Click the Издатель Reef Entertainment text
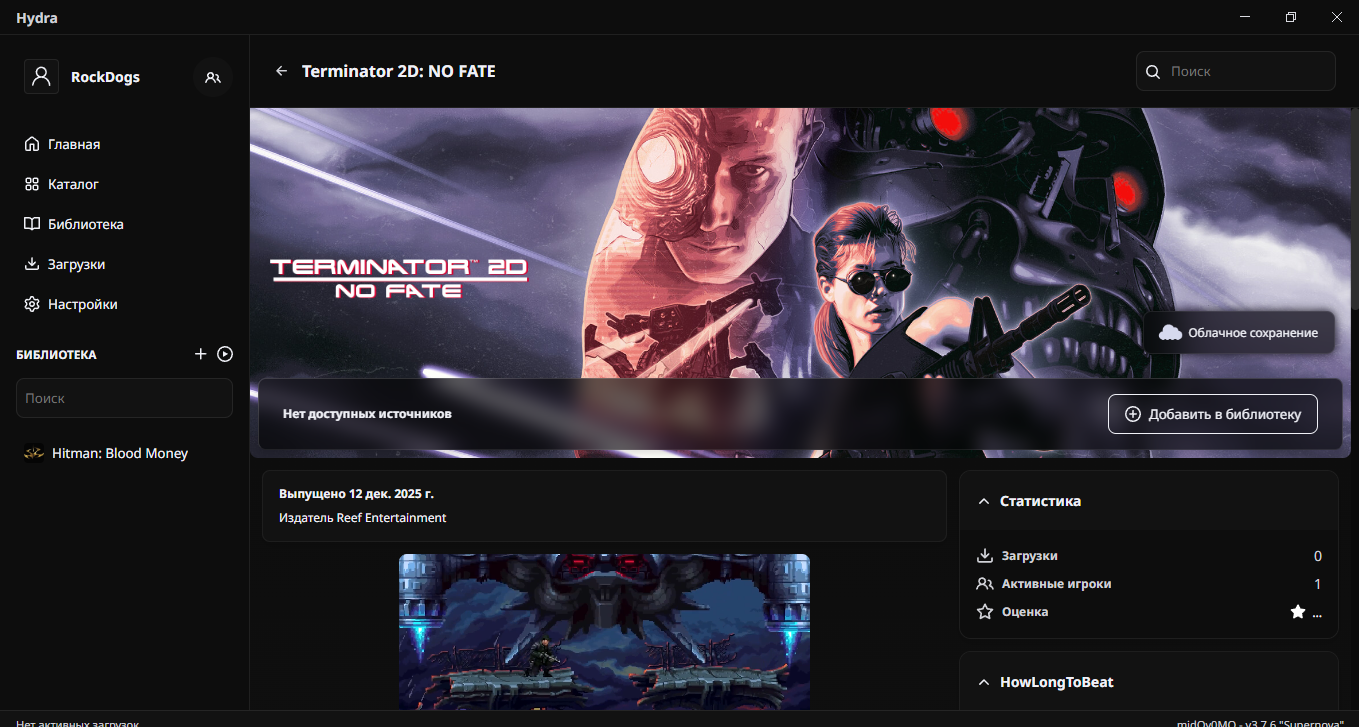This screenshot has height=727, width=1359. click(x=363, y=518)
